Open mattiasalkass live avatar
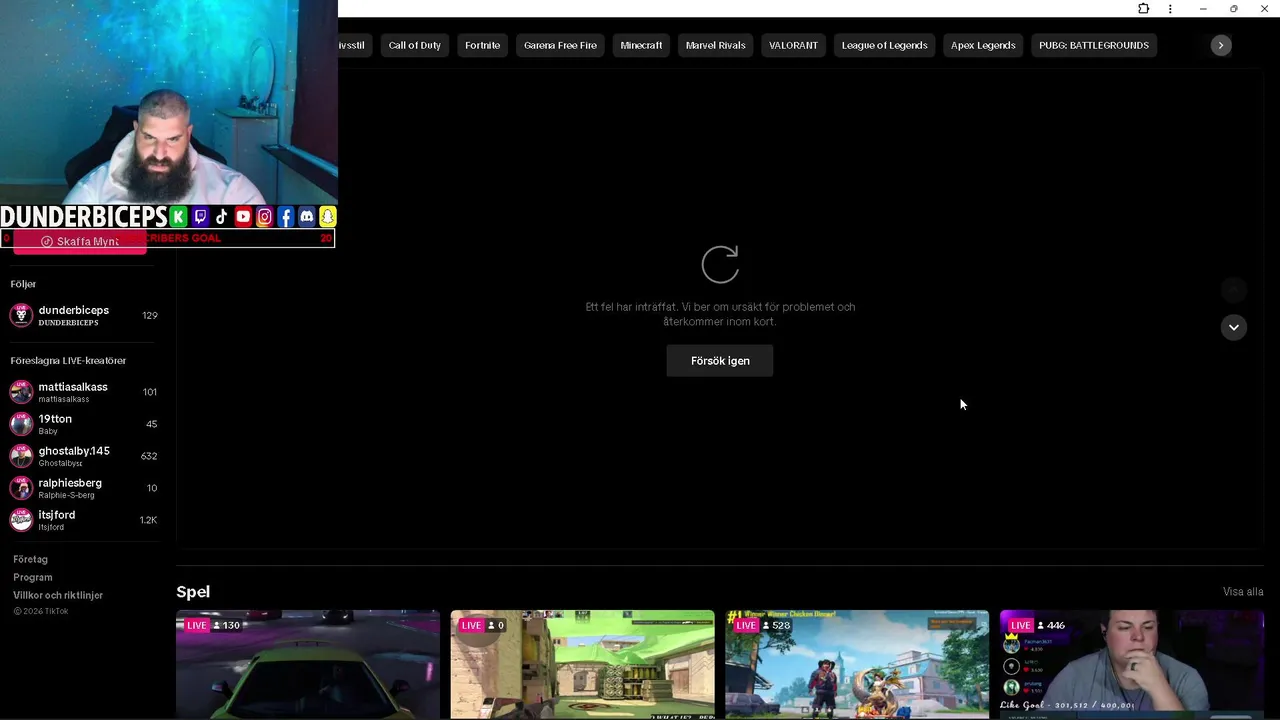This screenshot has height=720, width=1280. coord(21,392)
